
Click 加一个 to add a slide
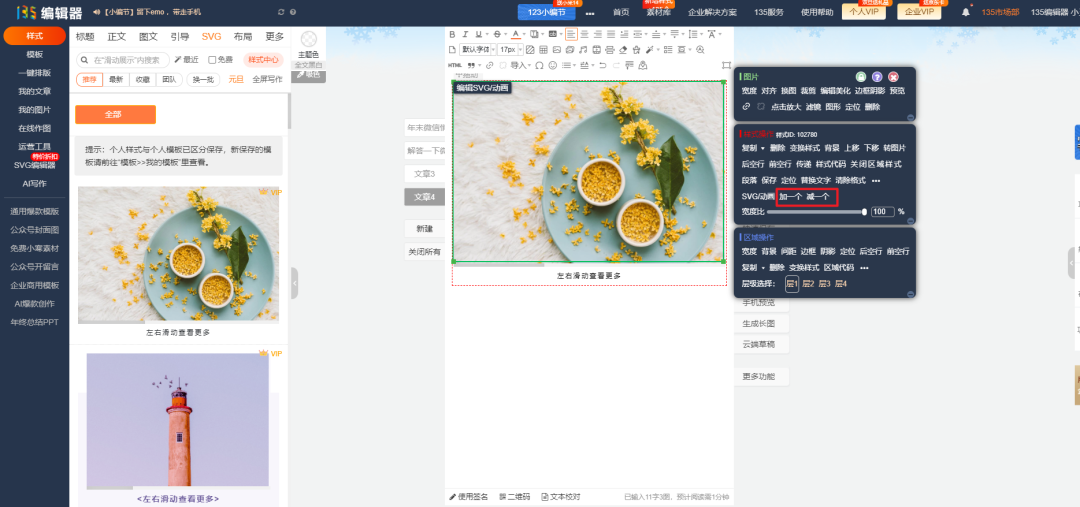[790, 197]
